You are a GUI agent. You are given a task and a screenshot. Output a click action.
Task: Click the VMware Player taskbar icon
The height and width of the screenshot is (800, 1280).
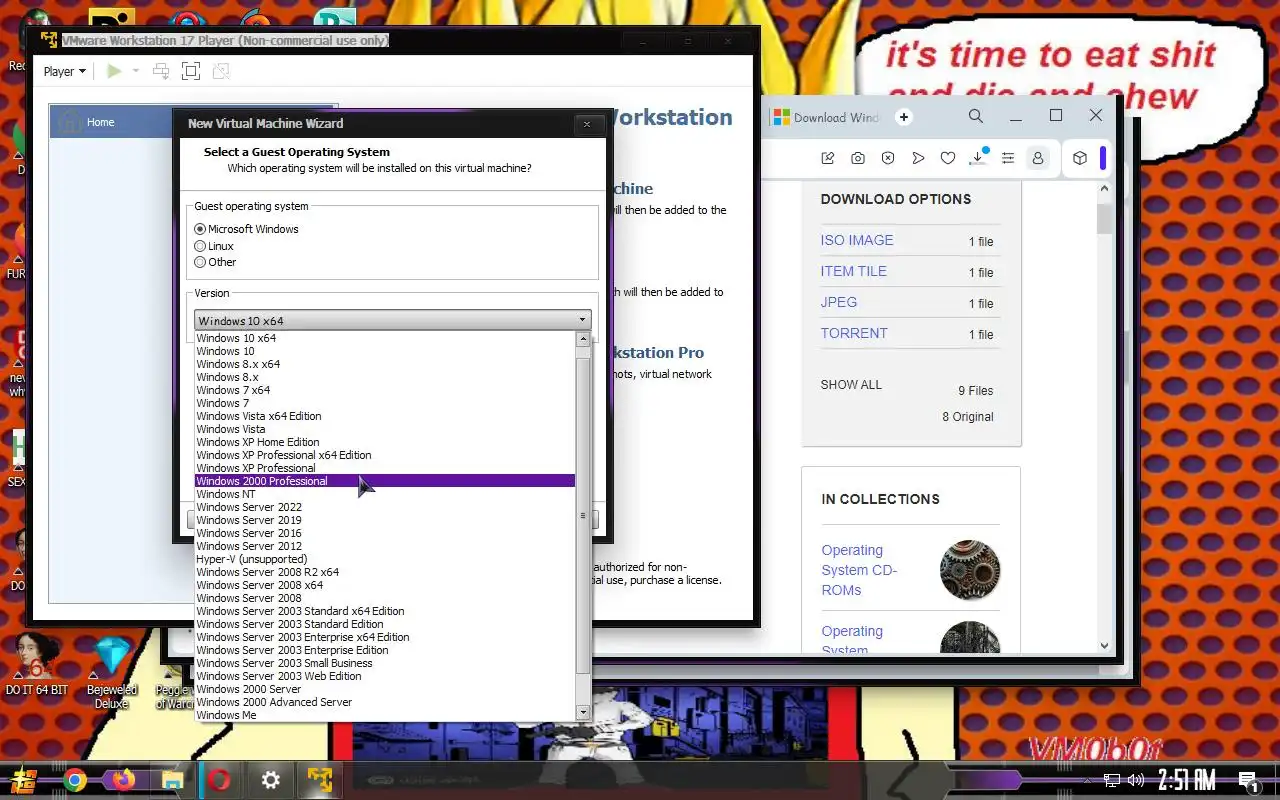(x=319, y=780)
